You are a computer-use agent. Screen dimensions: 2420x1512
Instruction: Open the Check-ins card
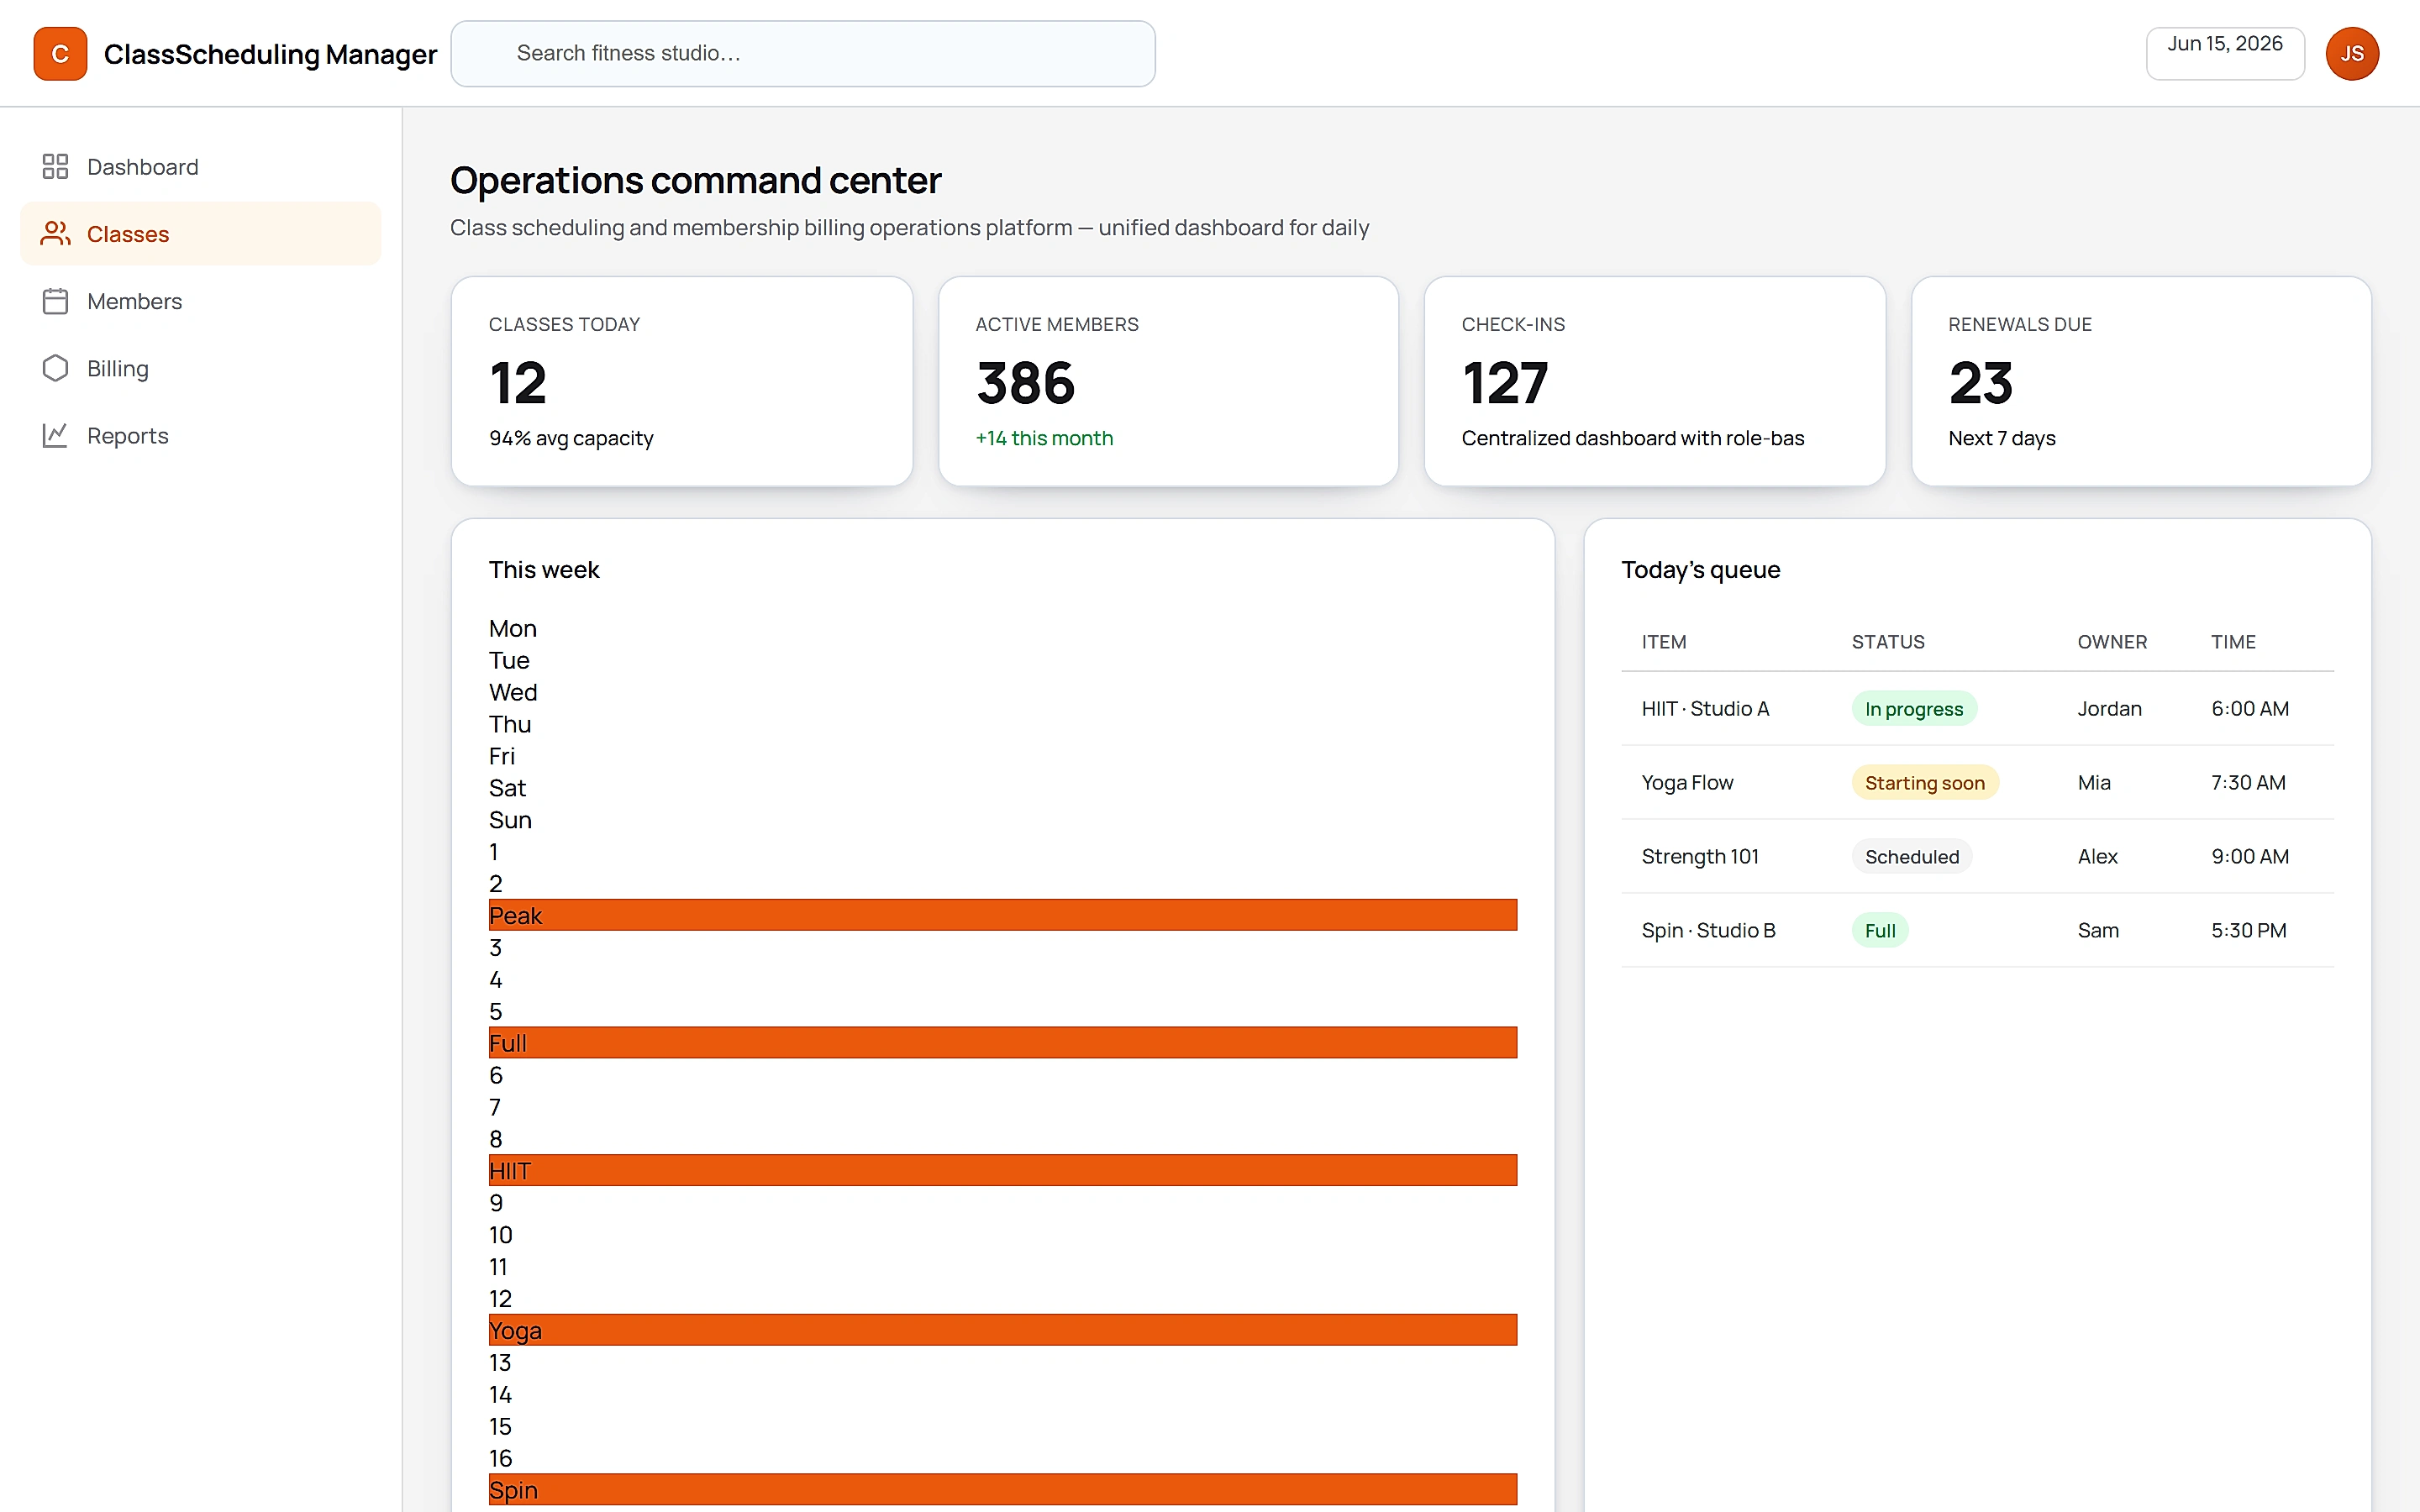pyautogui.click(x=1655, y=381)
